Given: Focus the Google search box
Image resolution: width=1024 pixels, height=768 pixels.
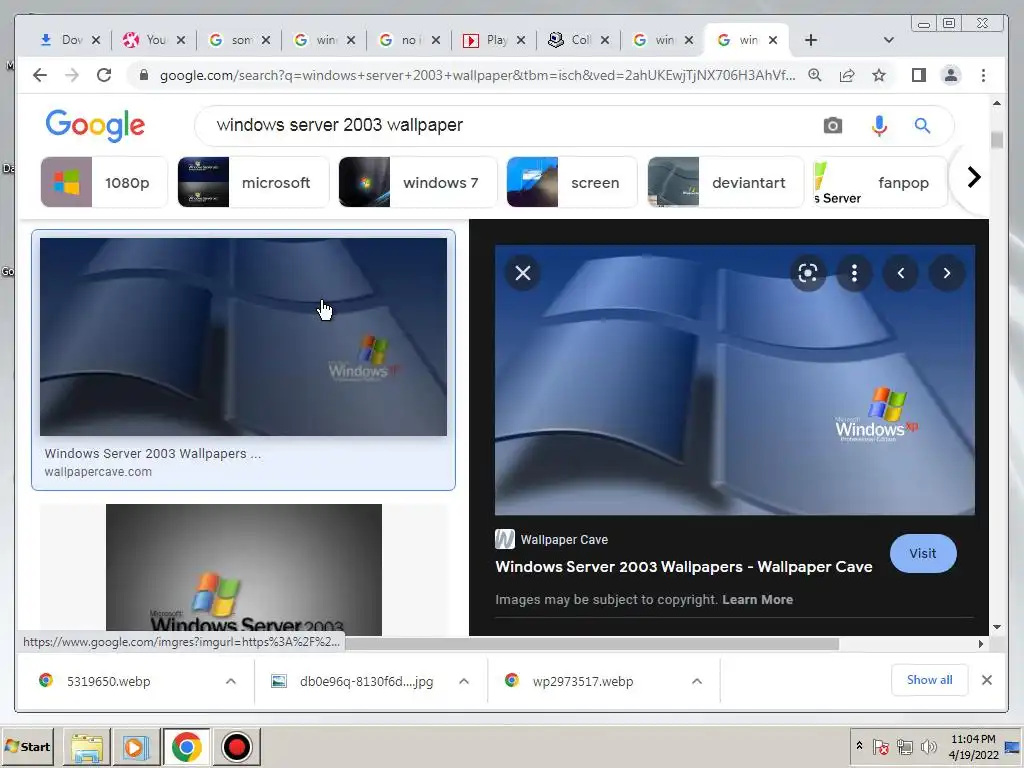Looking at the screenshot, I should coord(509,125).
